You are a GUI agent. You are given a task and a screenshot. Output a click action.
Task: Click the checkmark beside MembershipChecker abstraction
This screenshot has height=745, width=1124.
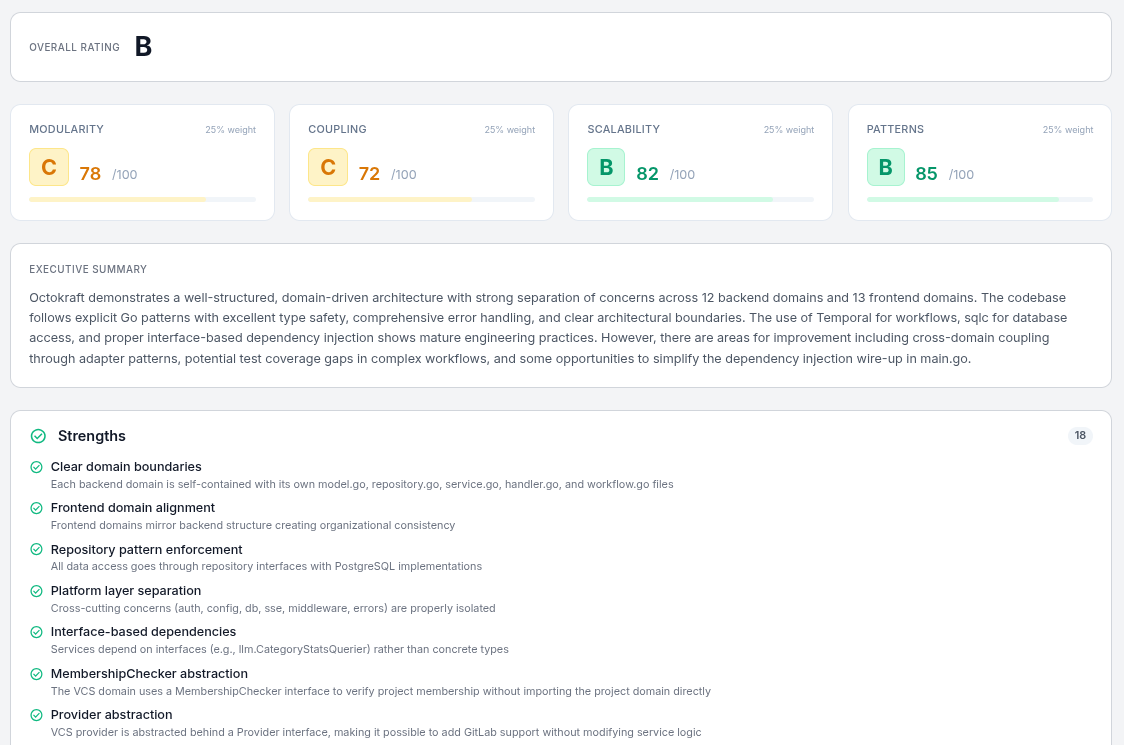pyautogui.click(x=37, y=674)
